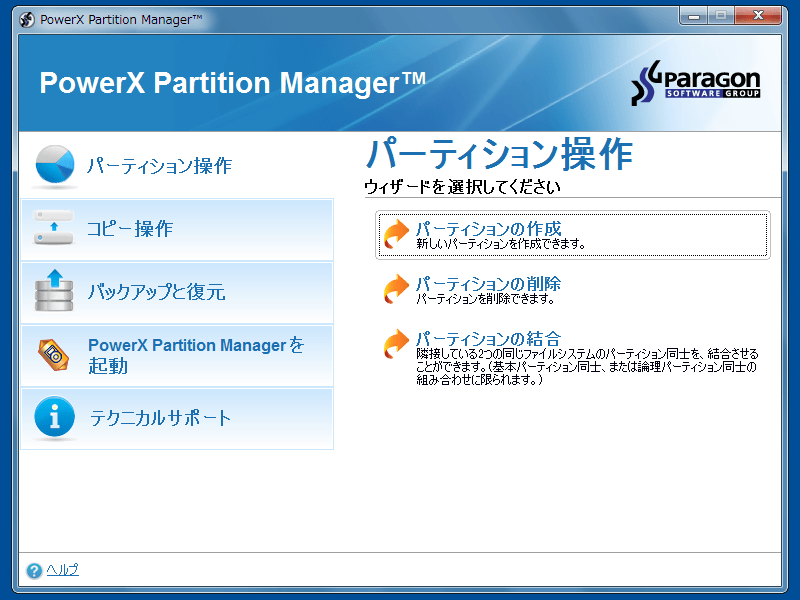Click description text 新しいパーティションを作成できます。
Screen dimensions: 800x600
(x=501, y=244)
